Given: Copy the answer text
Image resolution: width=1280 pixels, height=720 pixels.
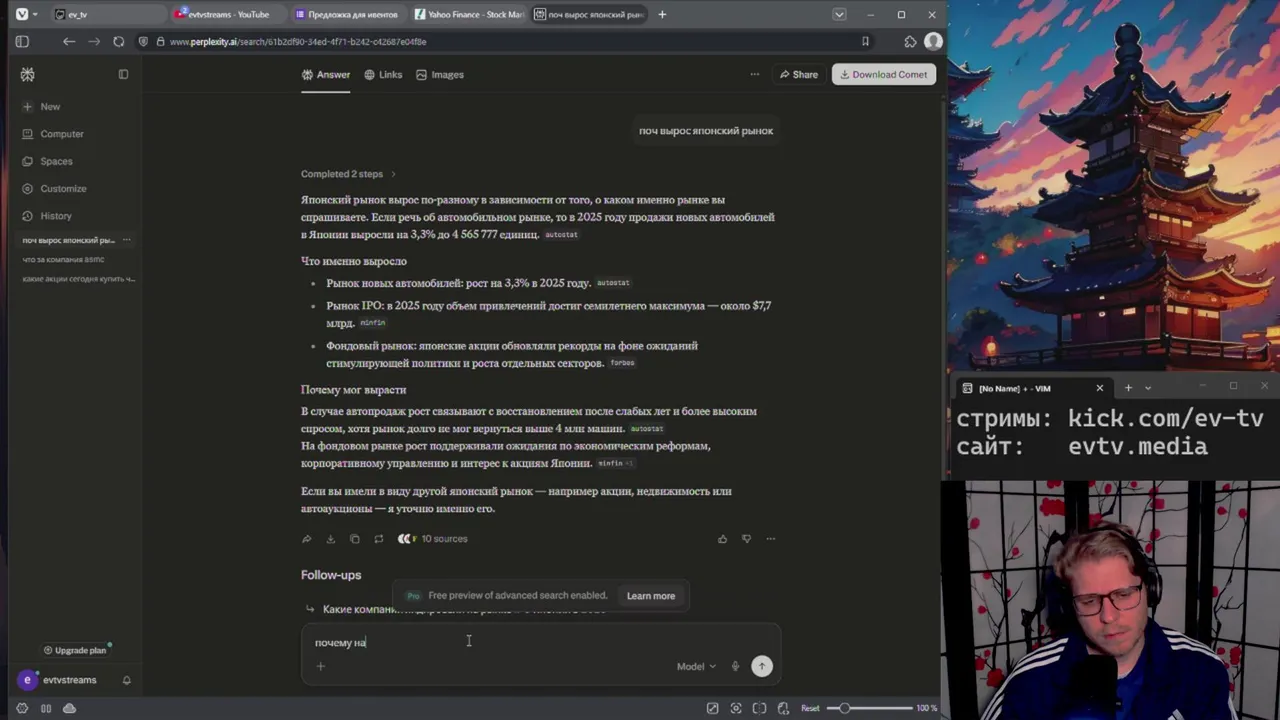Looking at the screenshot, I should click(x=355, y=539).
